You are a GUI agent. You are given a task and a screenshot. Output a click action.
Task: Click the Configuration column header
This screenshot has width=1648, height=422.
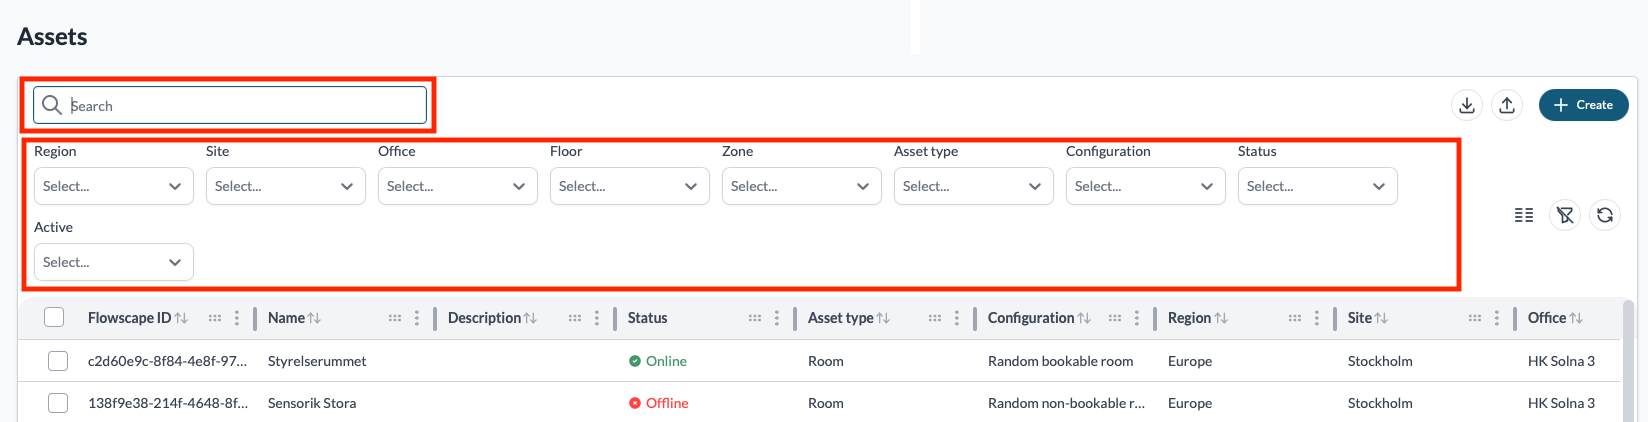point(1031,318)
